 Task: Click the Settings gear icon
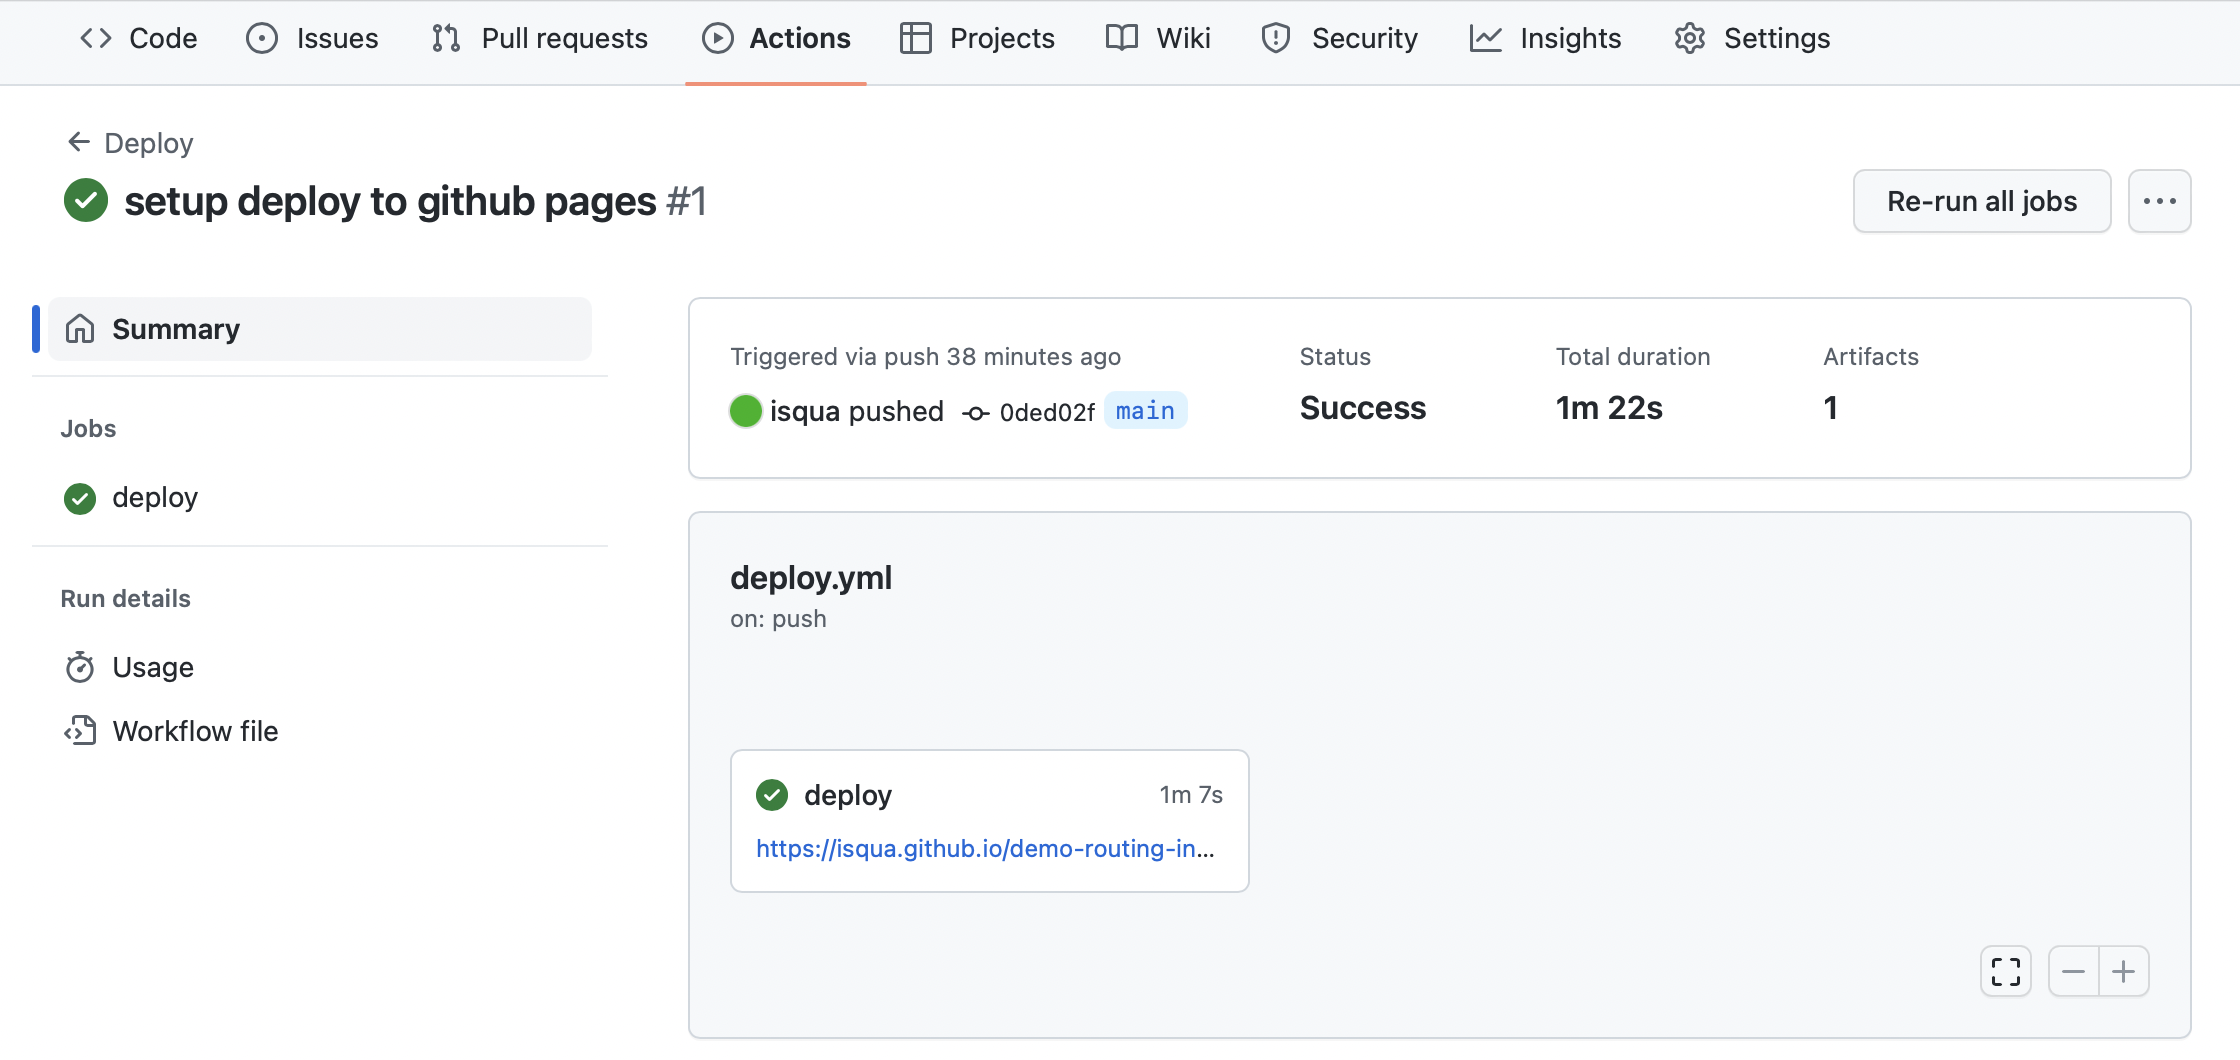tap(1689, 37)
